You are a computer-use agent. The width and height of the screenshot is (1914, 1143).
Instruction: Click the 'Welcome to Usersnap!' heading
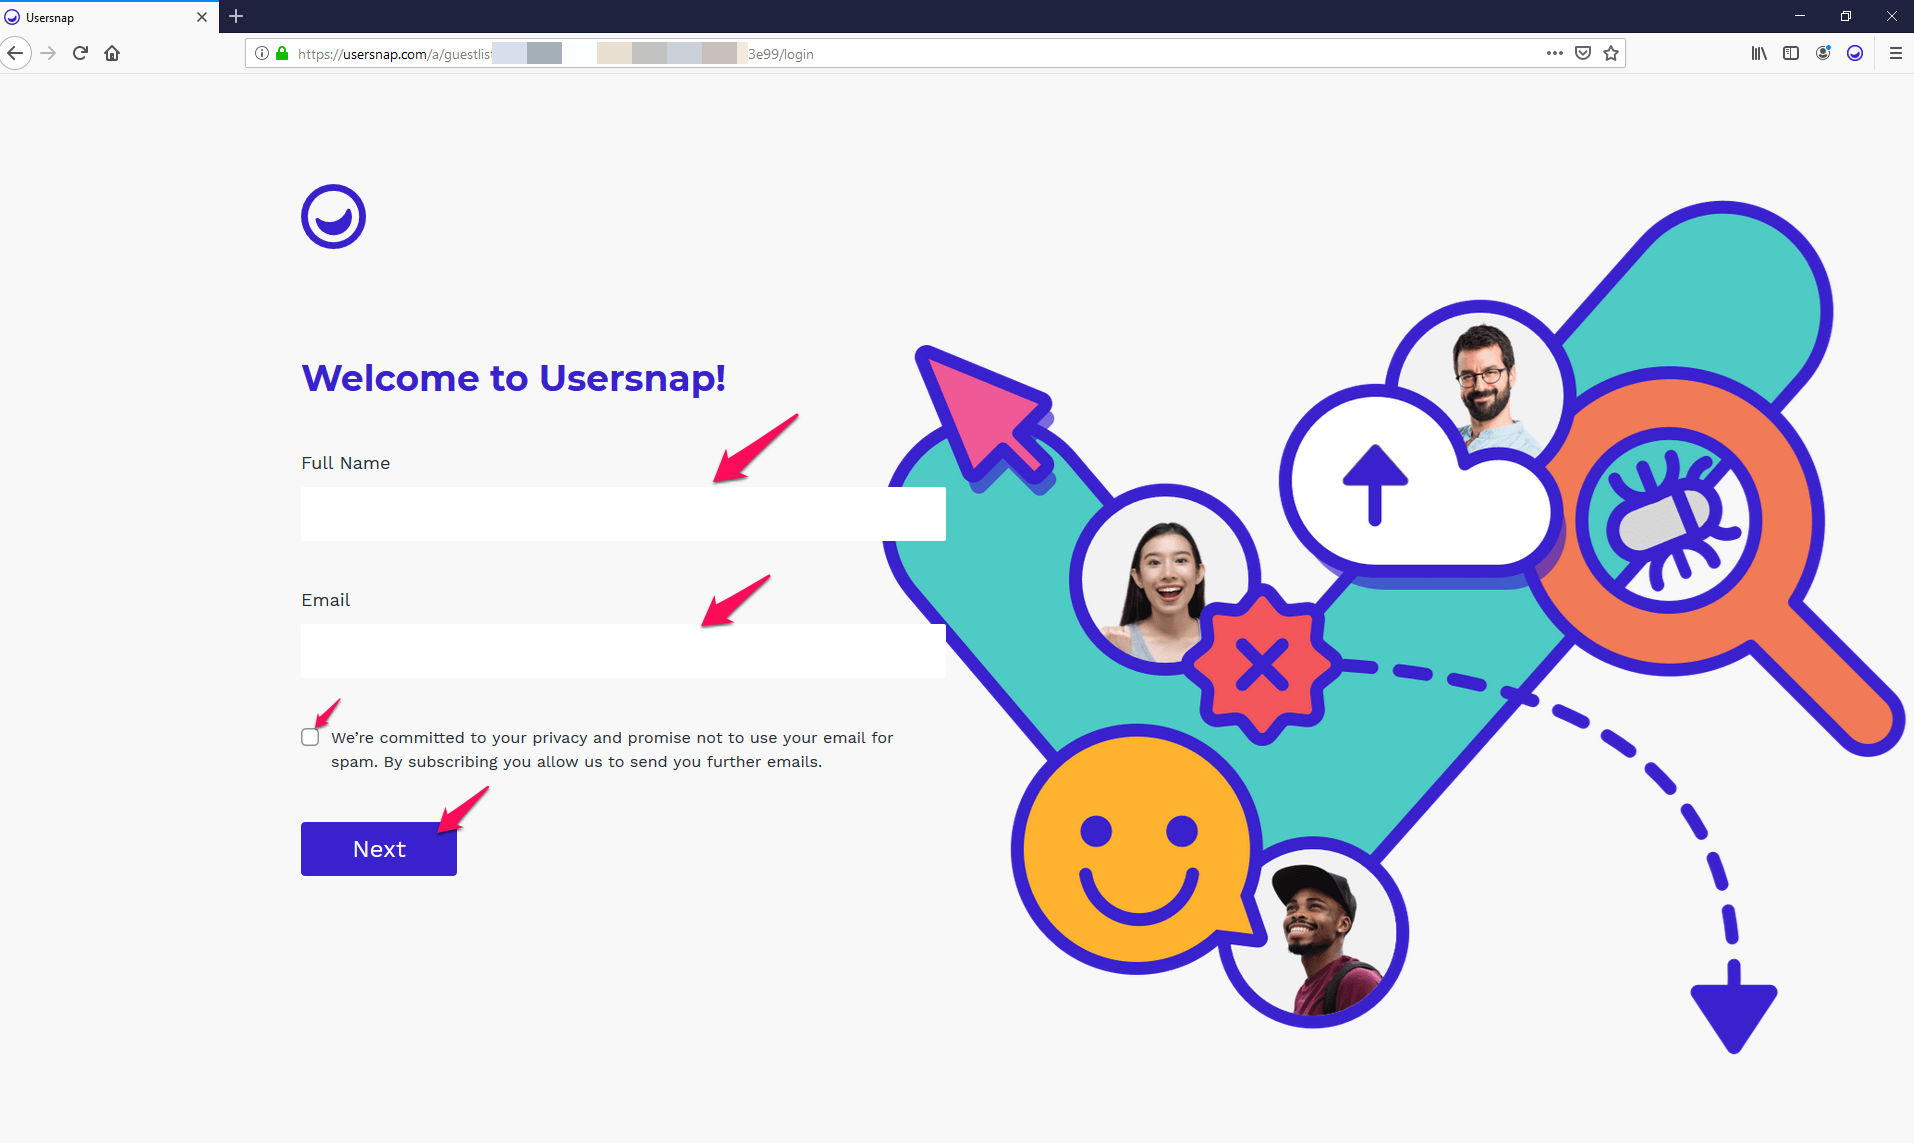tap(513, 378)
